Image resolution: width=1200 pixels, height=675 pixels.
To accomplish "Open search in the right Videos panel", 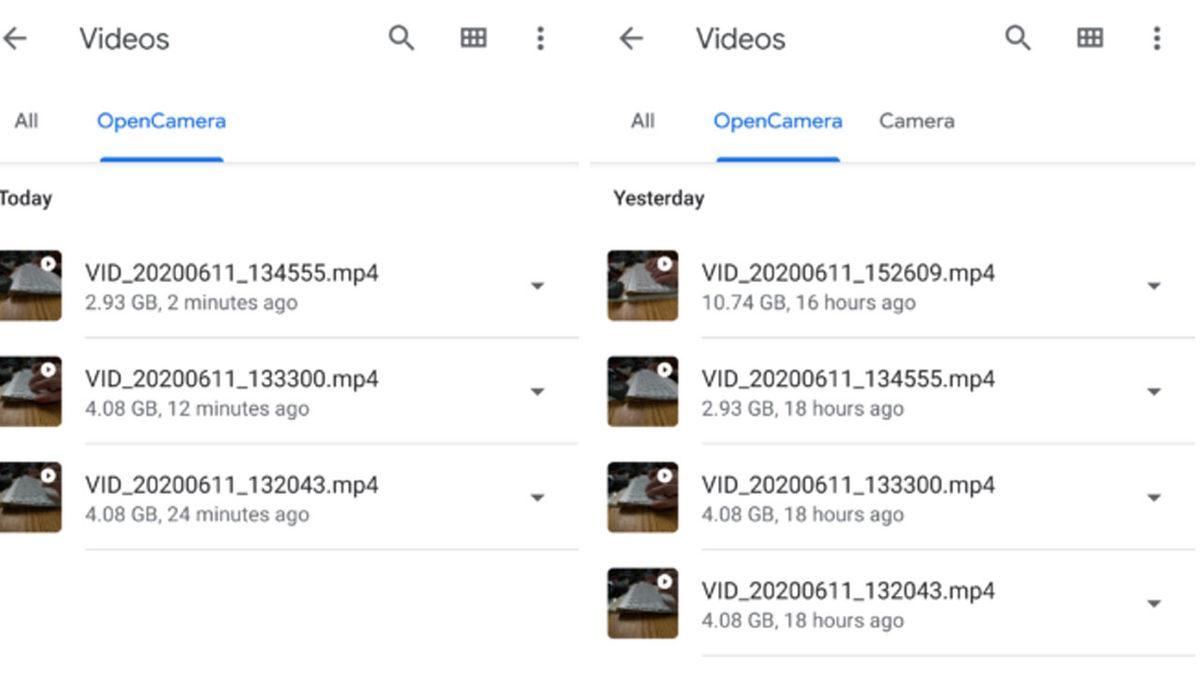I will point(1017,39).
